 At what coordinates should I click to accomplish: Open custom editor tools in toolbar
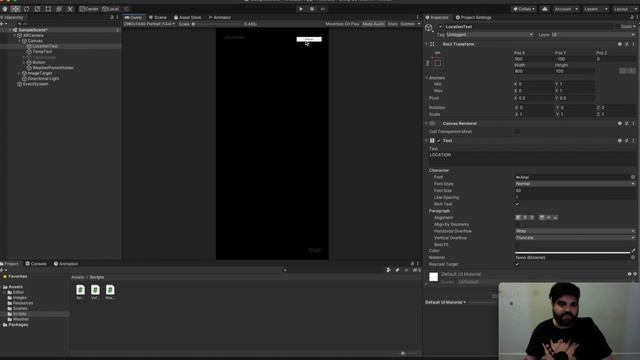70,9
